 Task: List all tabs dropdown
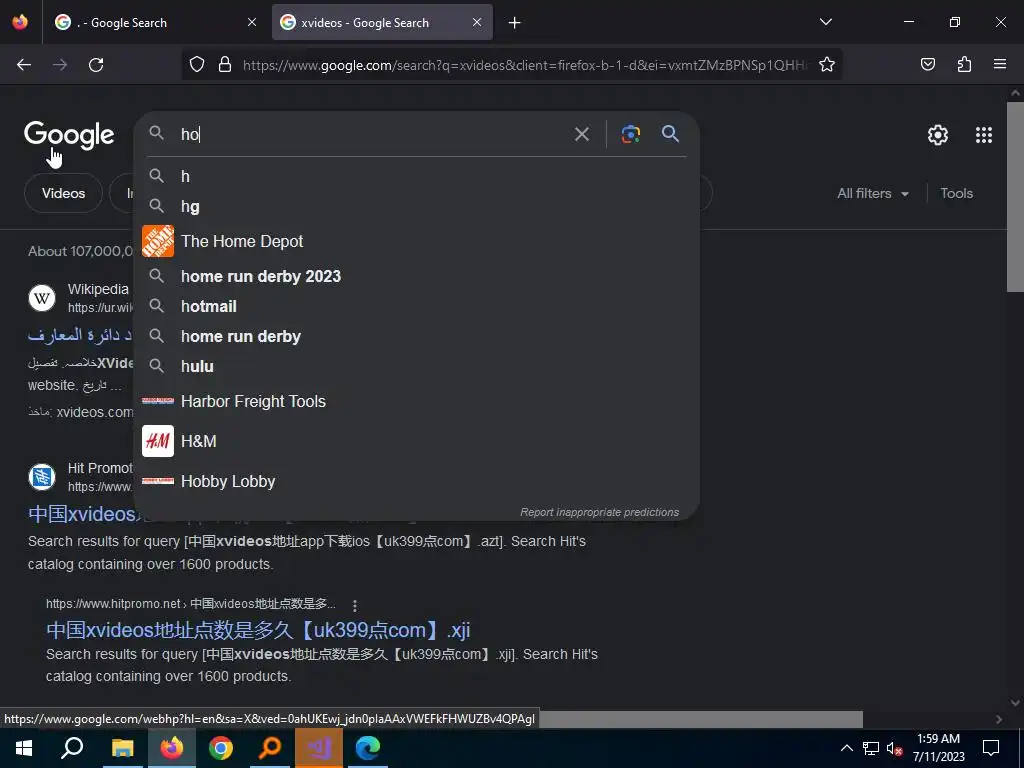coord(825,22)
